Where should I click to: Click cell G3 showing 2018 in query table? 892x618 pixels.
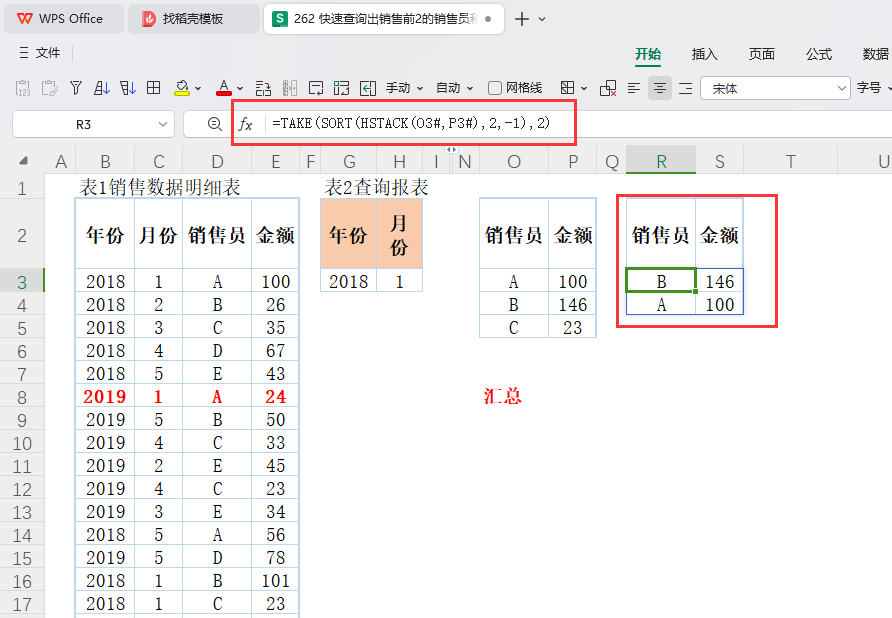coord(349,281)
